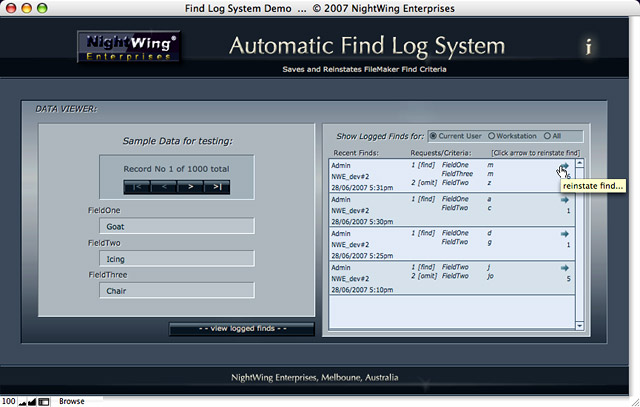
Task: Click the 'Recent Finds:' column header
Action: pyautogui.click(x=356, y=153)
